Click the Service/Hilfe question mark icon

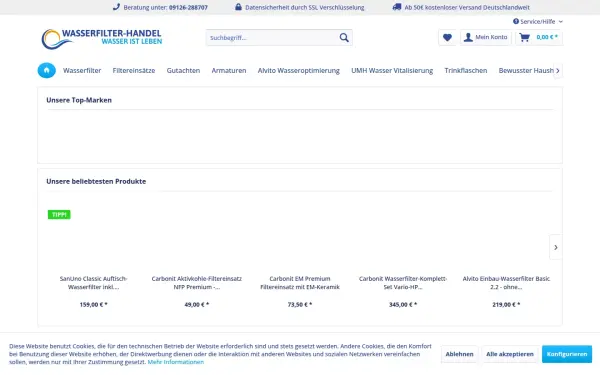point(516,21)
